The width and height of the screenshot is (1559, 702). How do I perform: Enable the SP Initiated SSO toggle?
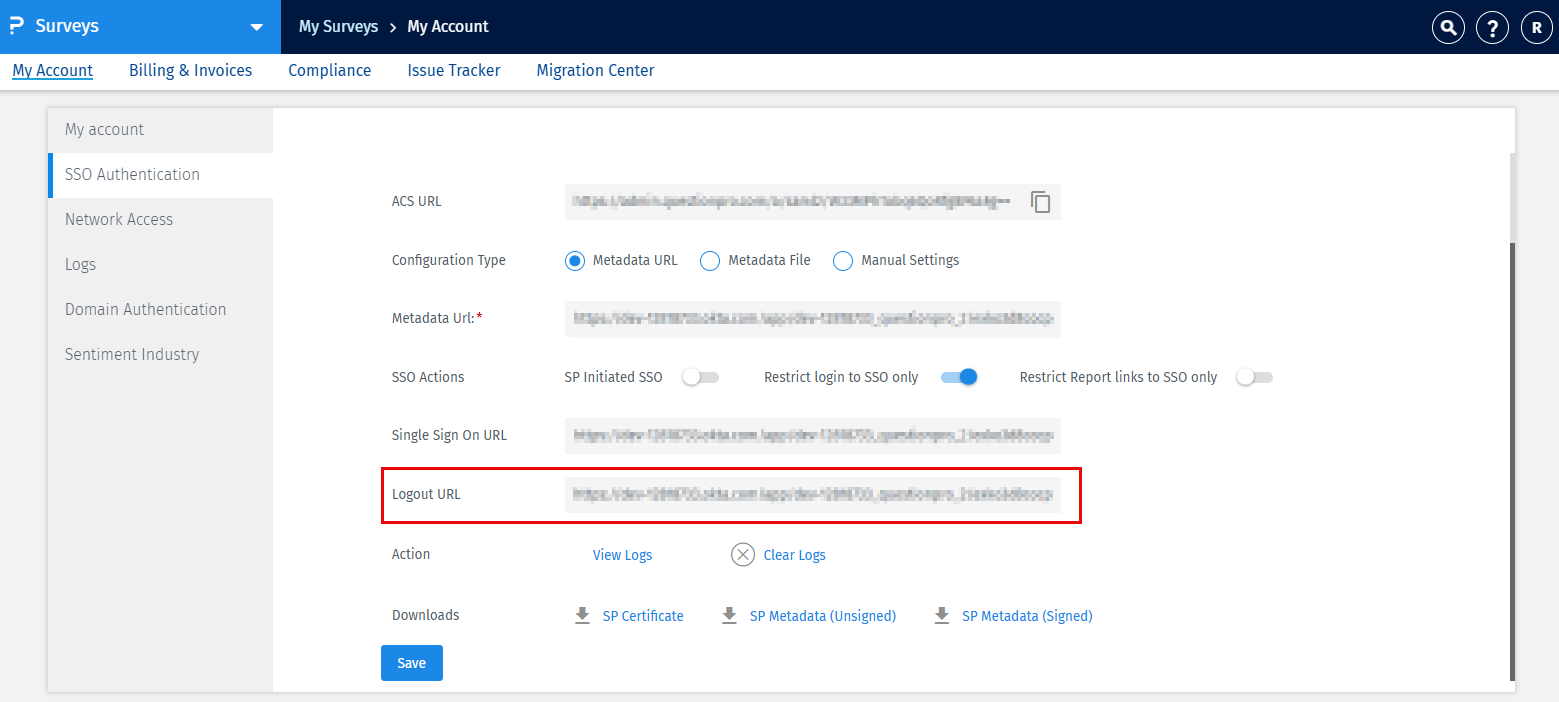pyautogui.click(x=700, y=378)
